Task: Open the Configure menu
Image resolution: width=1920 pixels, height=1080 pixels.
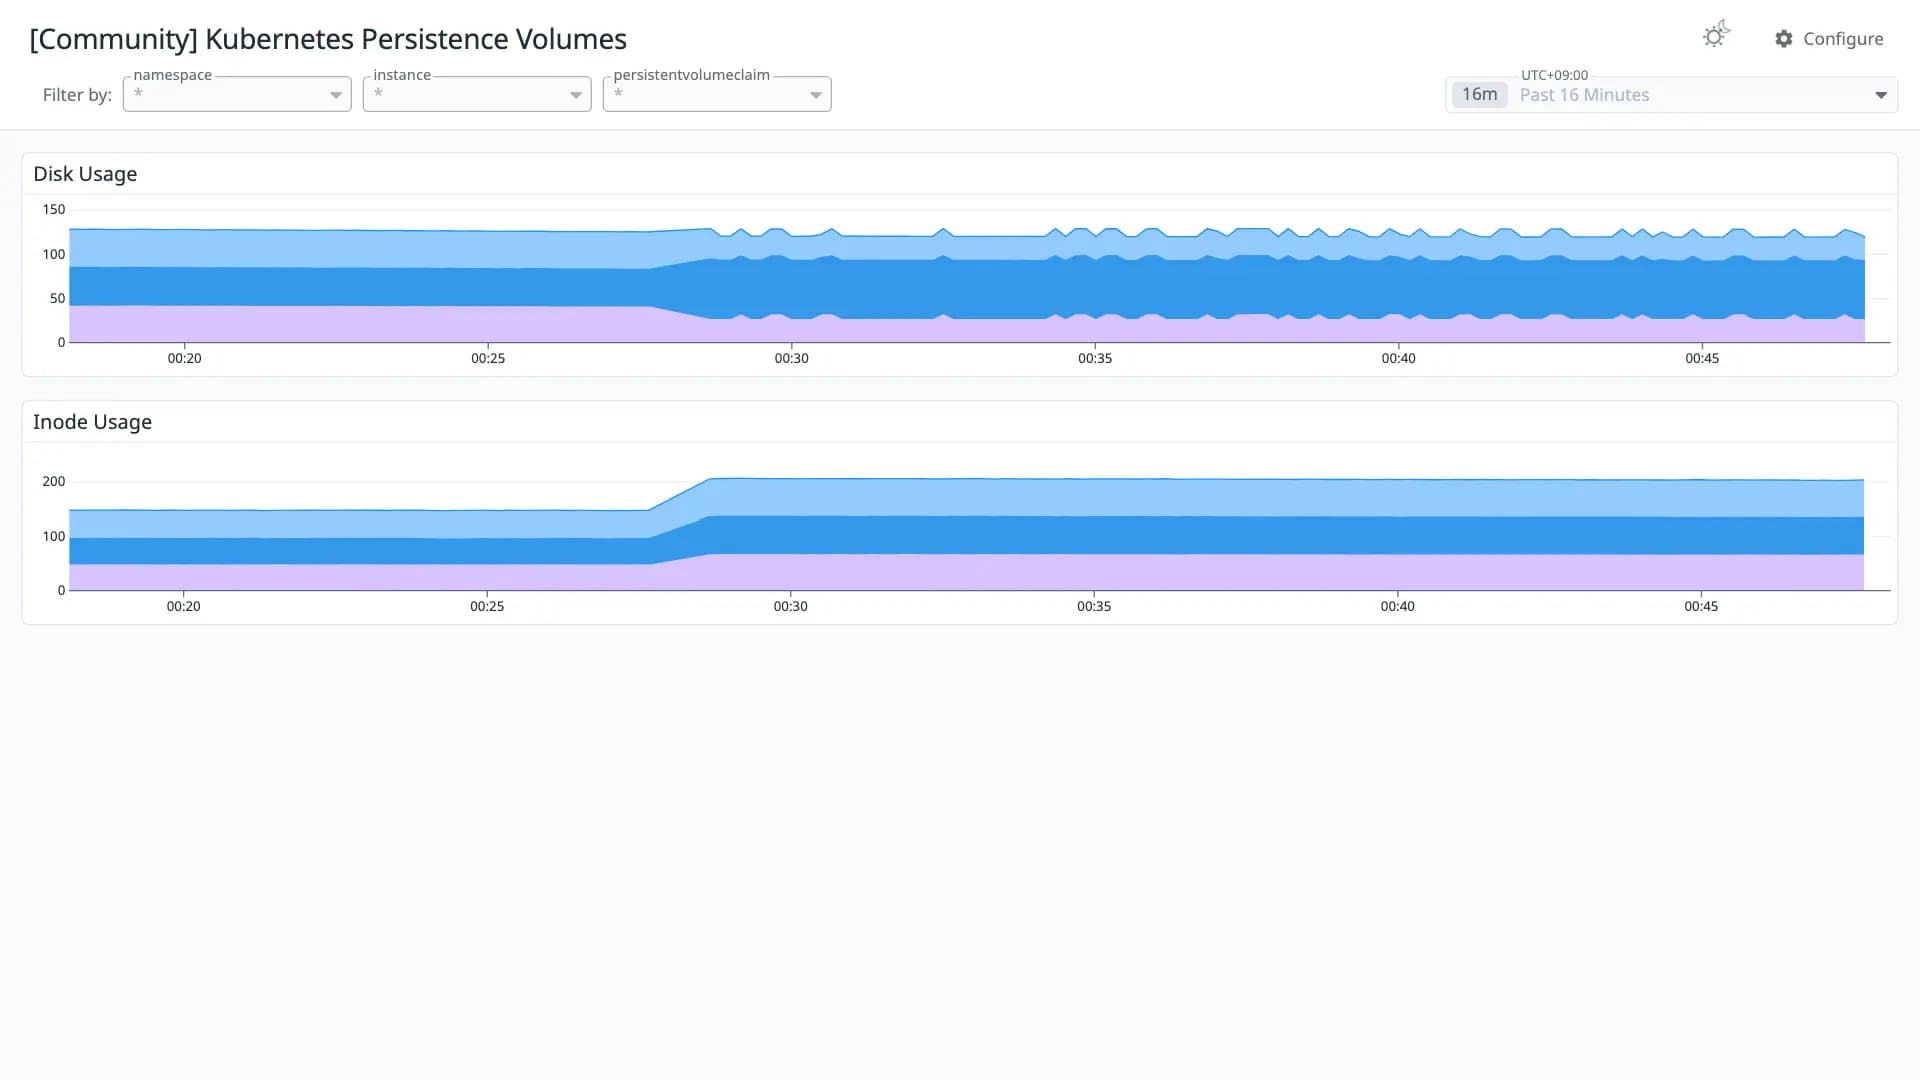Action: (1829, 39)
